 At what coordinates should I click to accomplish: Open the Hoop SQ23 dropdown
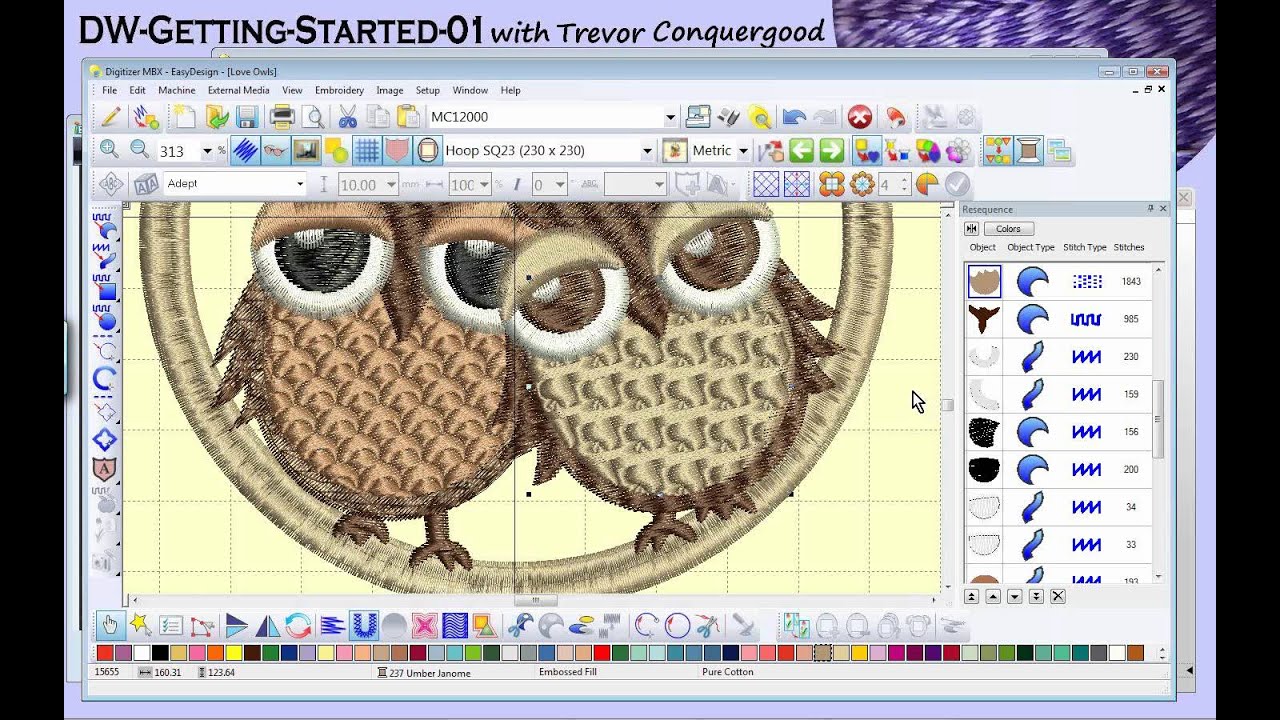click(x=647, y=151)
